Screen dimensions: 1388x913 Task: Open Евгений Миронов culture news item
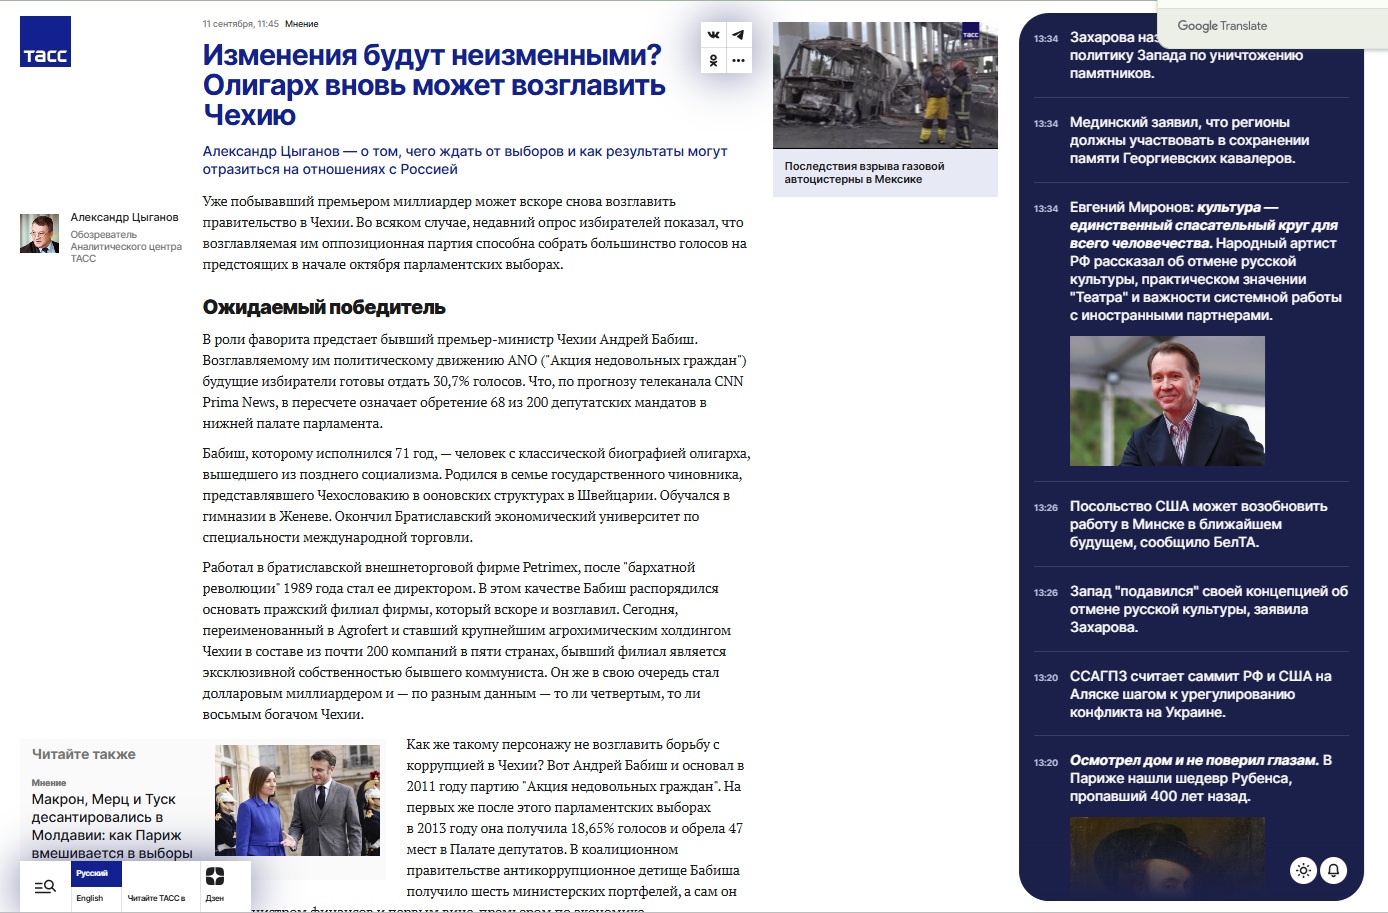pos(1206,261)
